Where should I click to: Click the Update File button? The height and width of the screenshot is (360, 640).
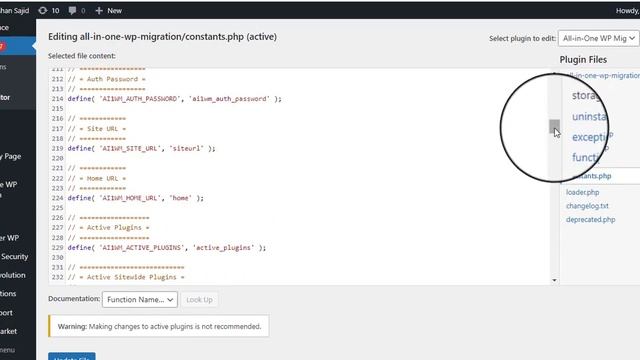point(72,356)
